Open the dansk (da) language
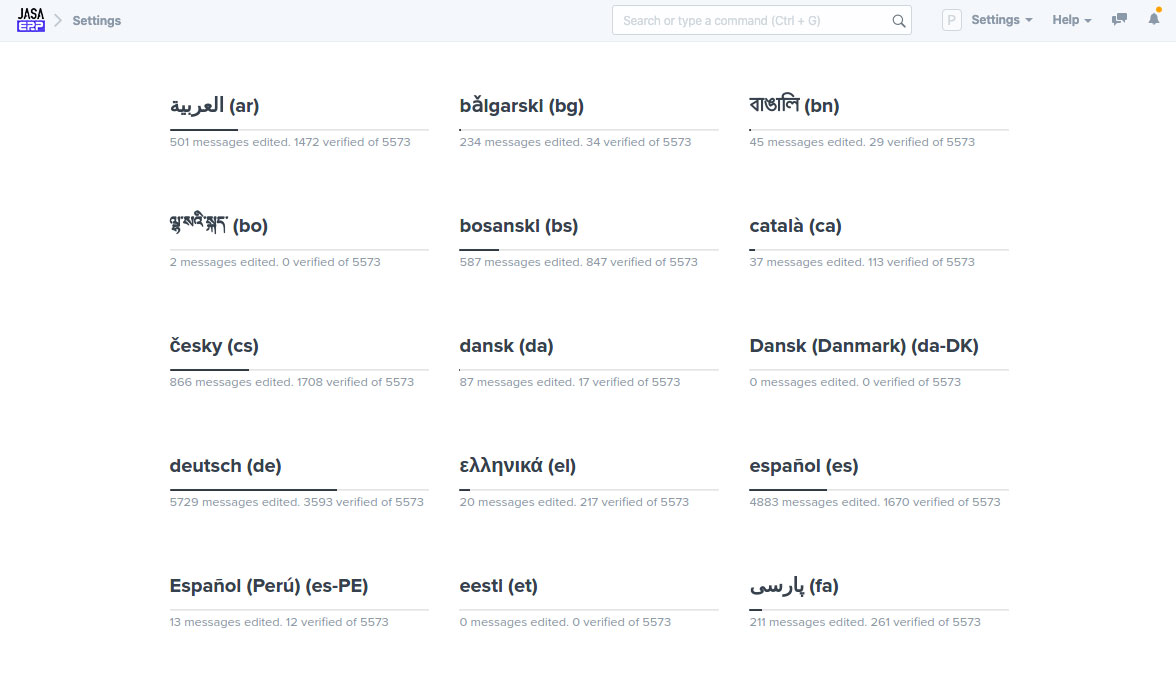 (507, 346)
